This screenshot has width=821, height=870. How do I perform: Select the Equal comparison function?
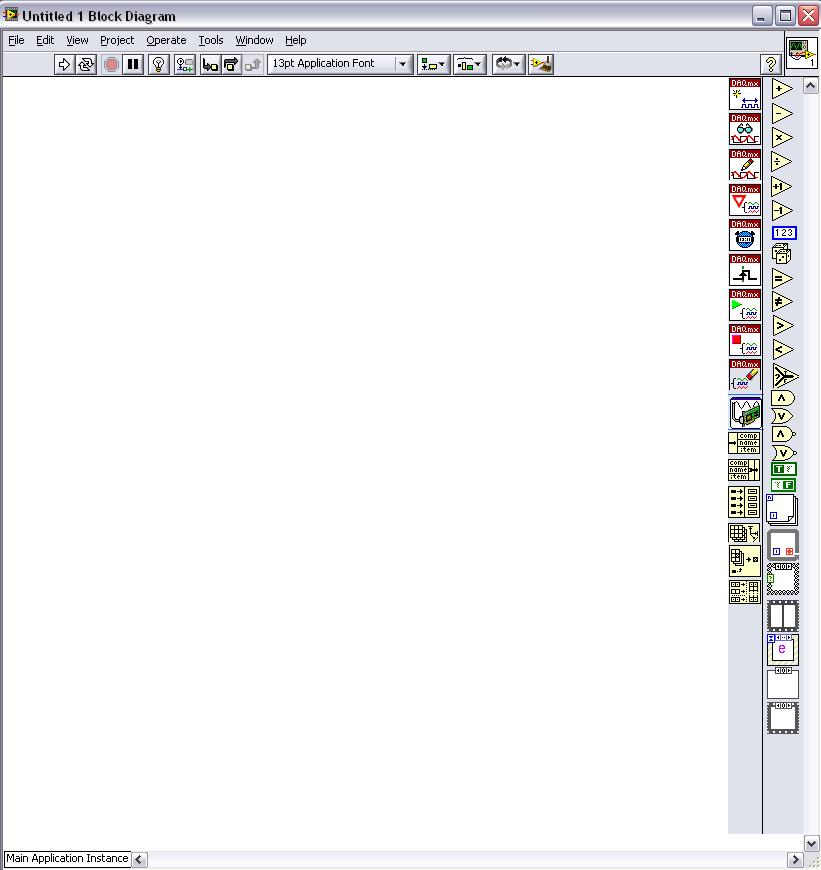point(783,279)
